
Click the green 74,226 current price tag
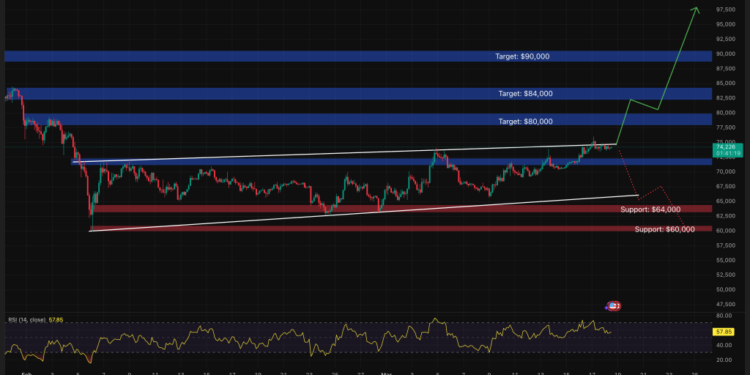[726, 147]
